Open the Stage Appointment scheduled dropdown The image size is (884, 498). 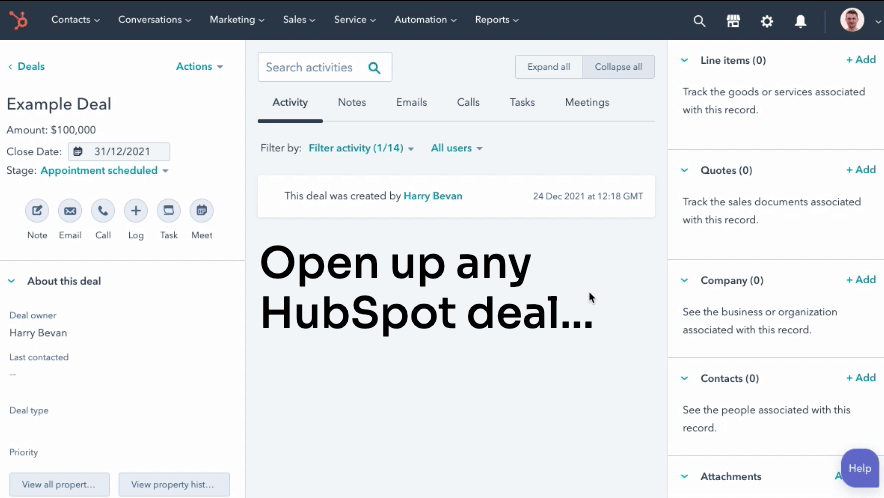104,170
